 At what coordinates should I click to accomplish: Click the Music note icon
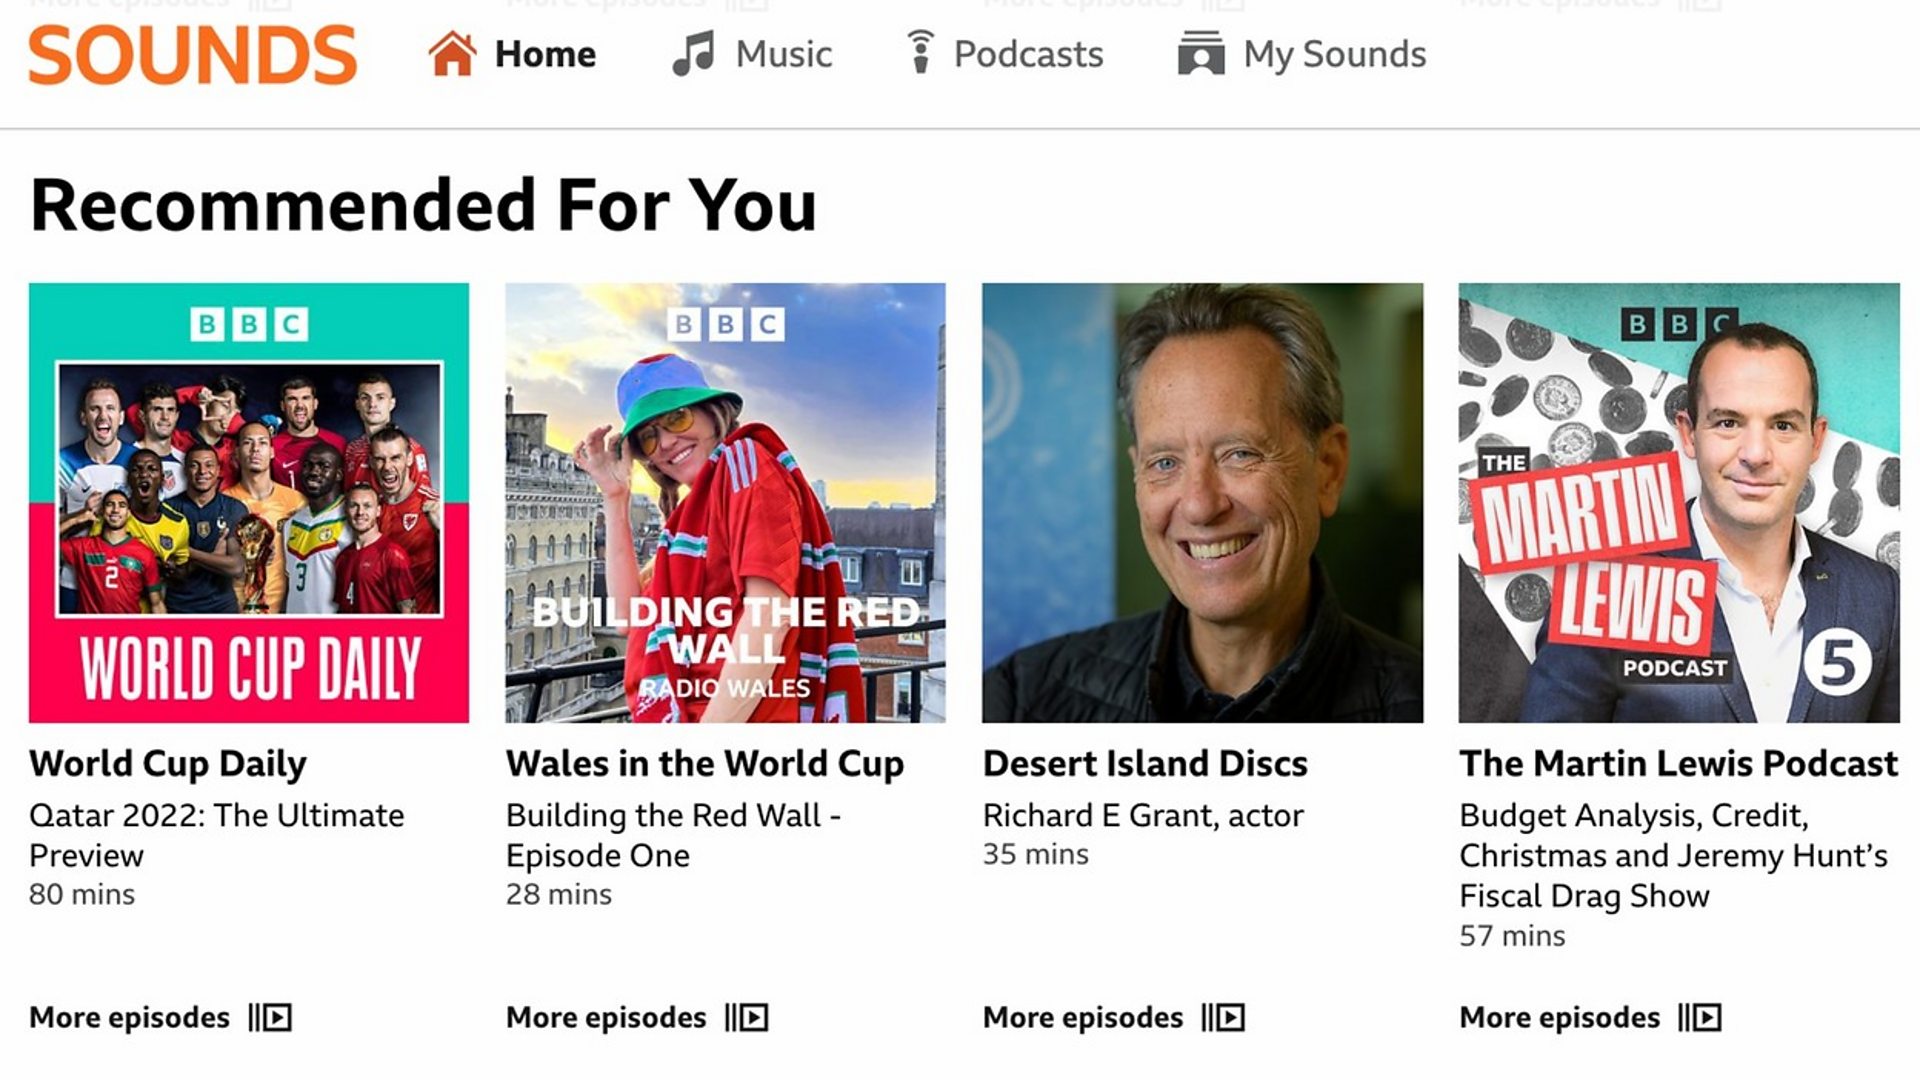coord(693,54)
